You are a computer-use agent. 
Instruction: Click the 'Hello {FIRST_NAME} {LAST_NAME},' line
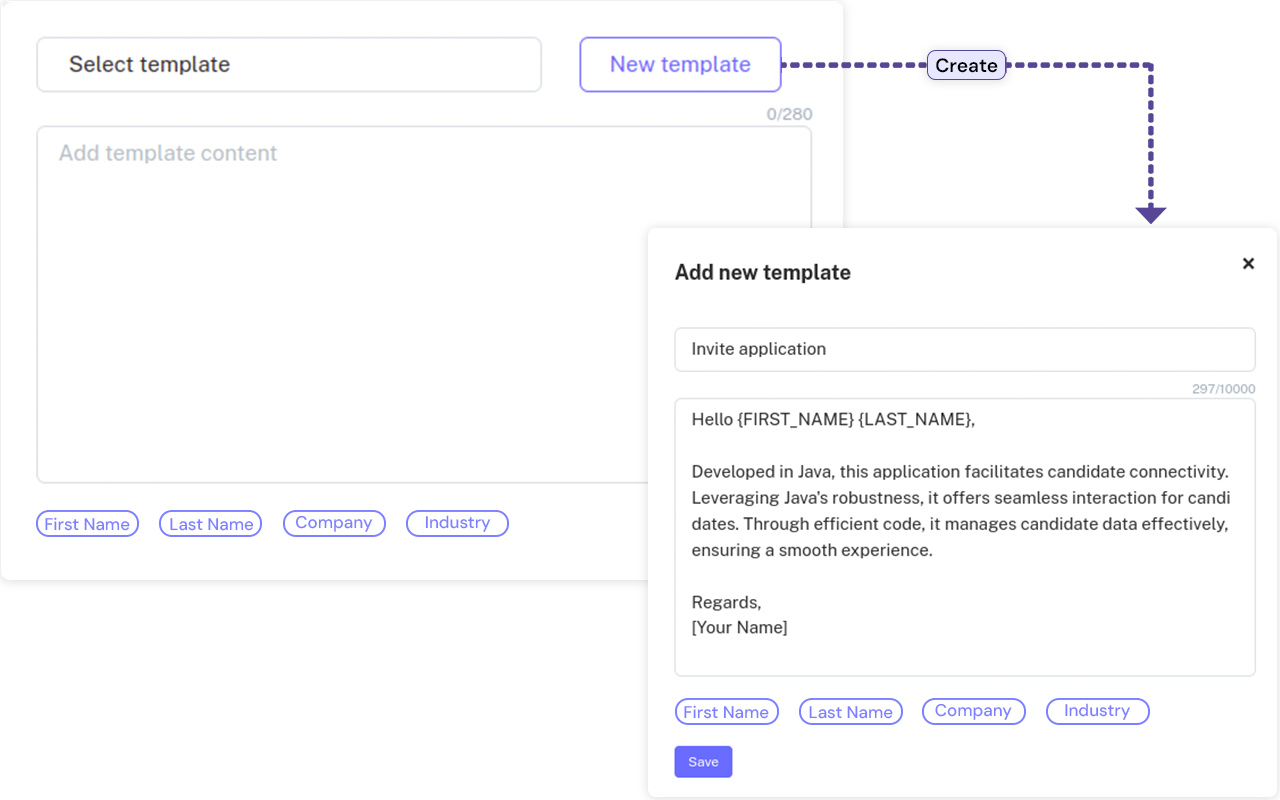point(833,419)
